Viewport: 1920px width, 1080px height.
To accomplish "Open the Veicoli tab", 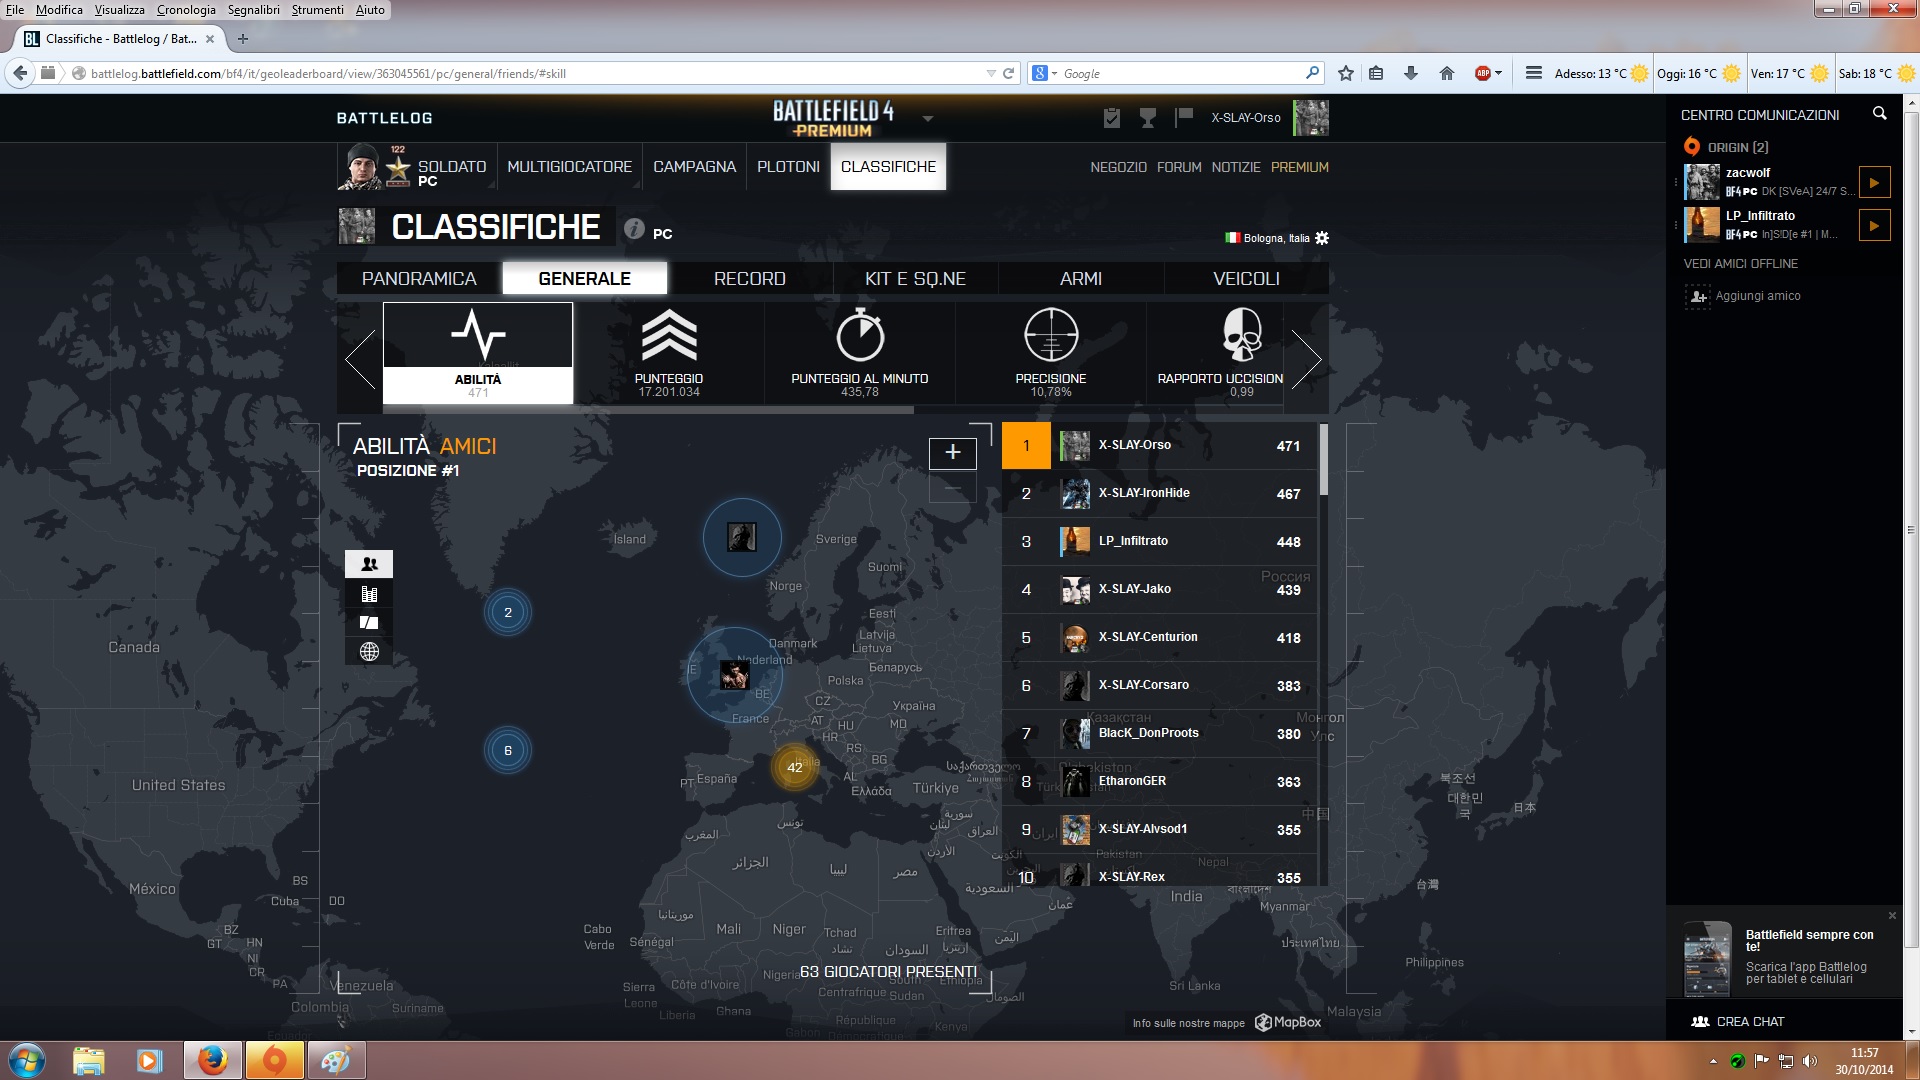I will tap(1246, 279).
